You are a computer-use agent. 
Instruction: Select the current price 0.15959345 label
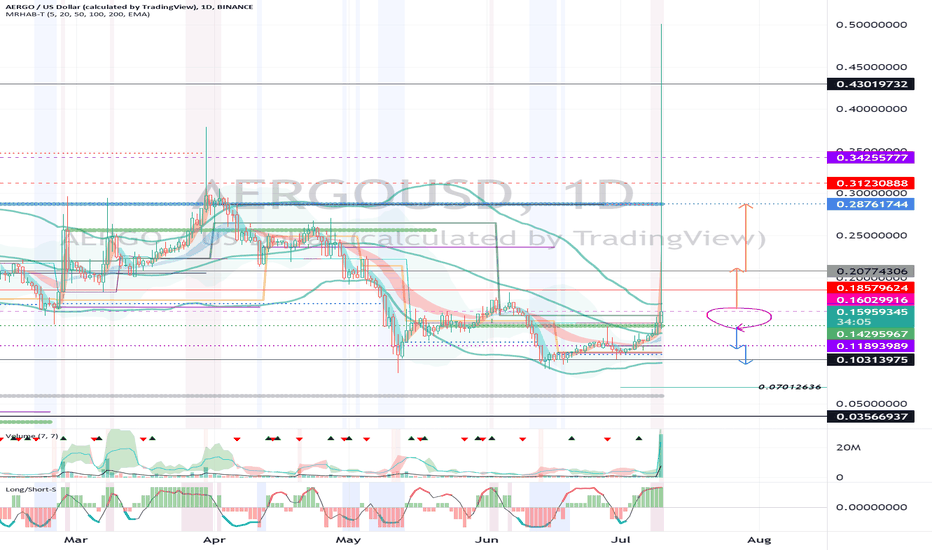(871, 312)
